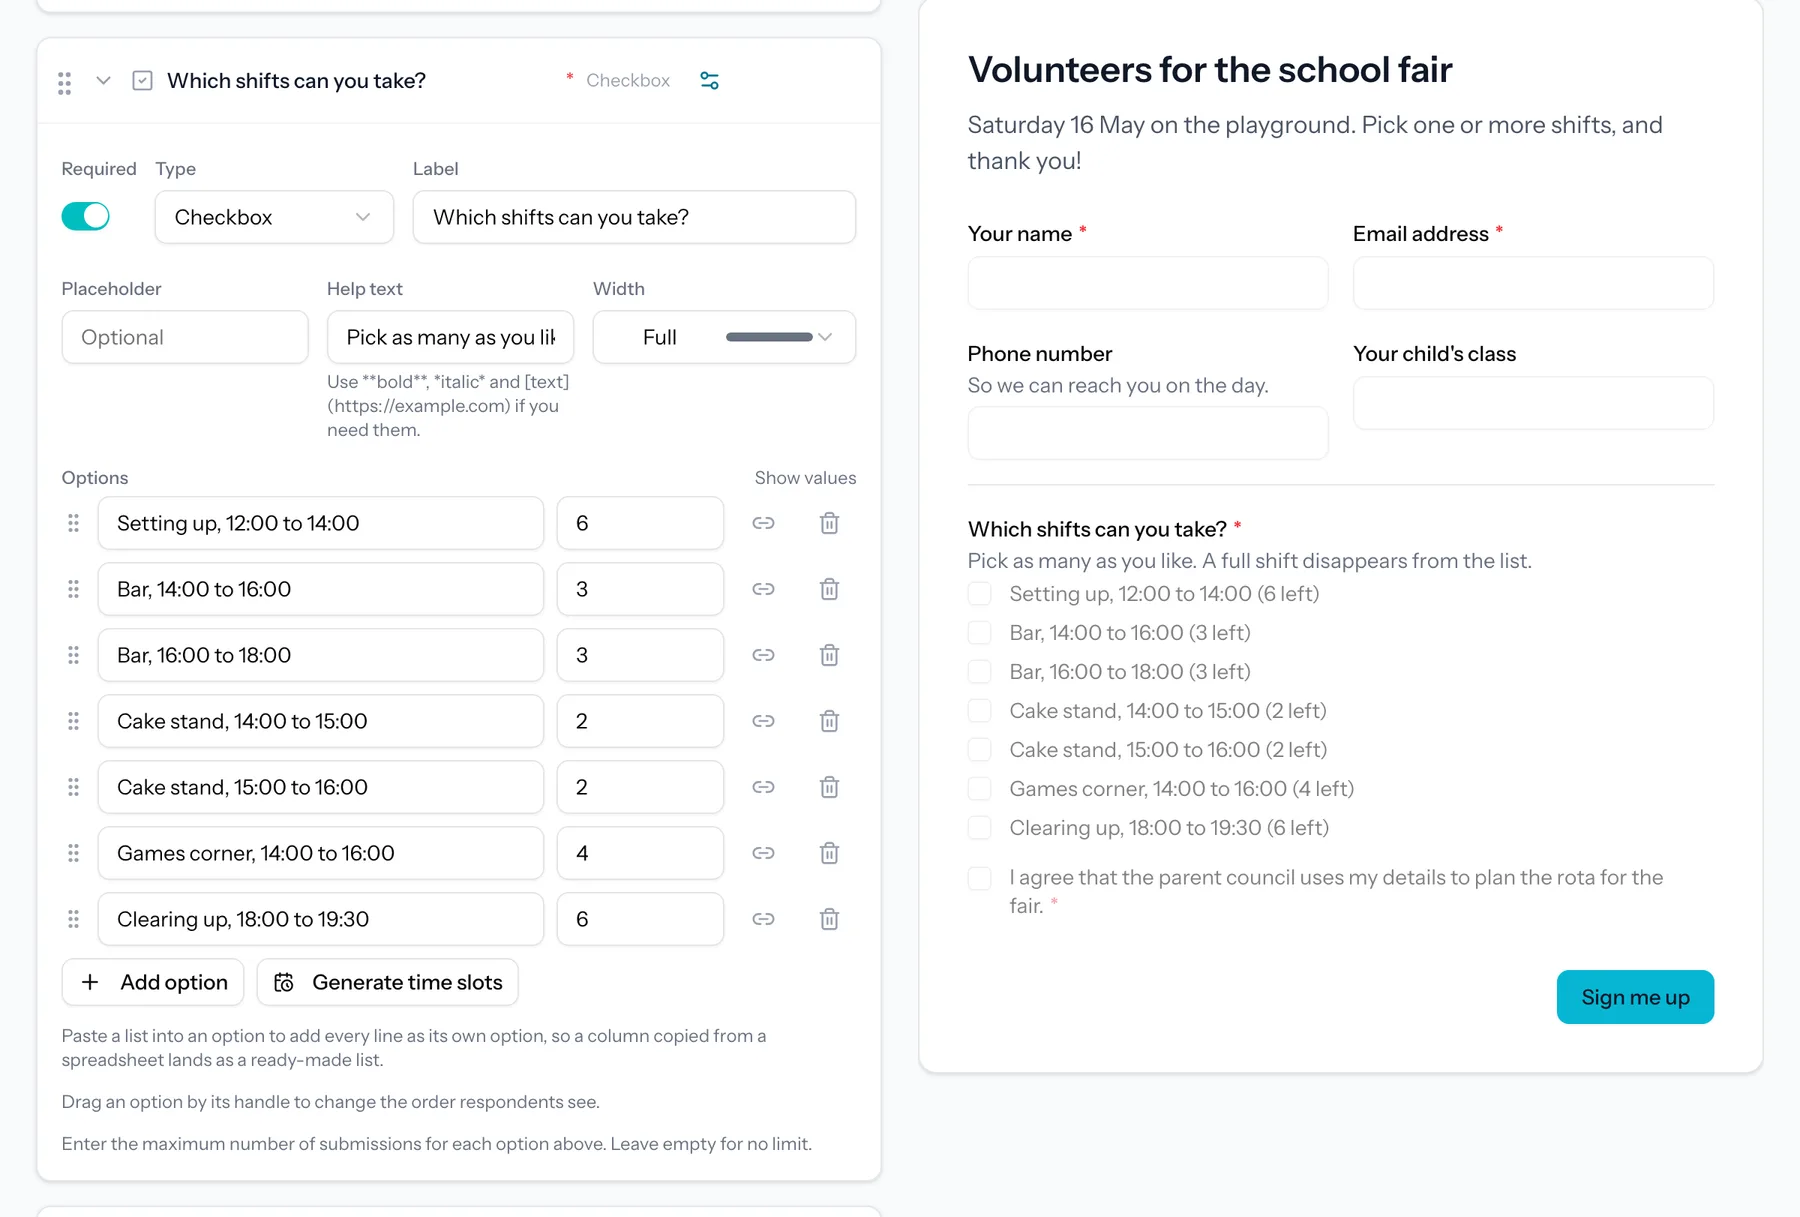Delete the 'Clearing up, 18:00 to 19:30' option
The width and height of the screenshot is (1800, 1217).
coord(829,919)
